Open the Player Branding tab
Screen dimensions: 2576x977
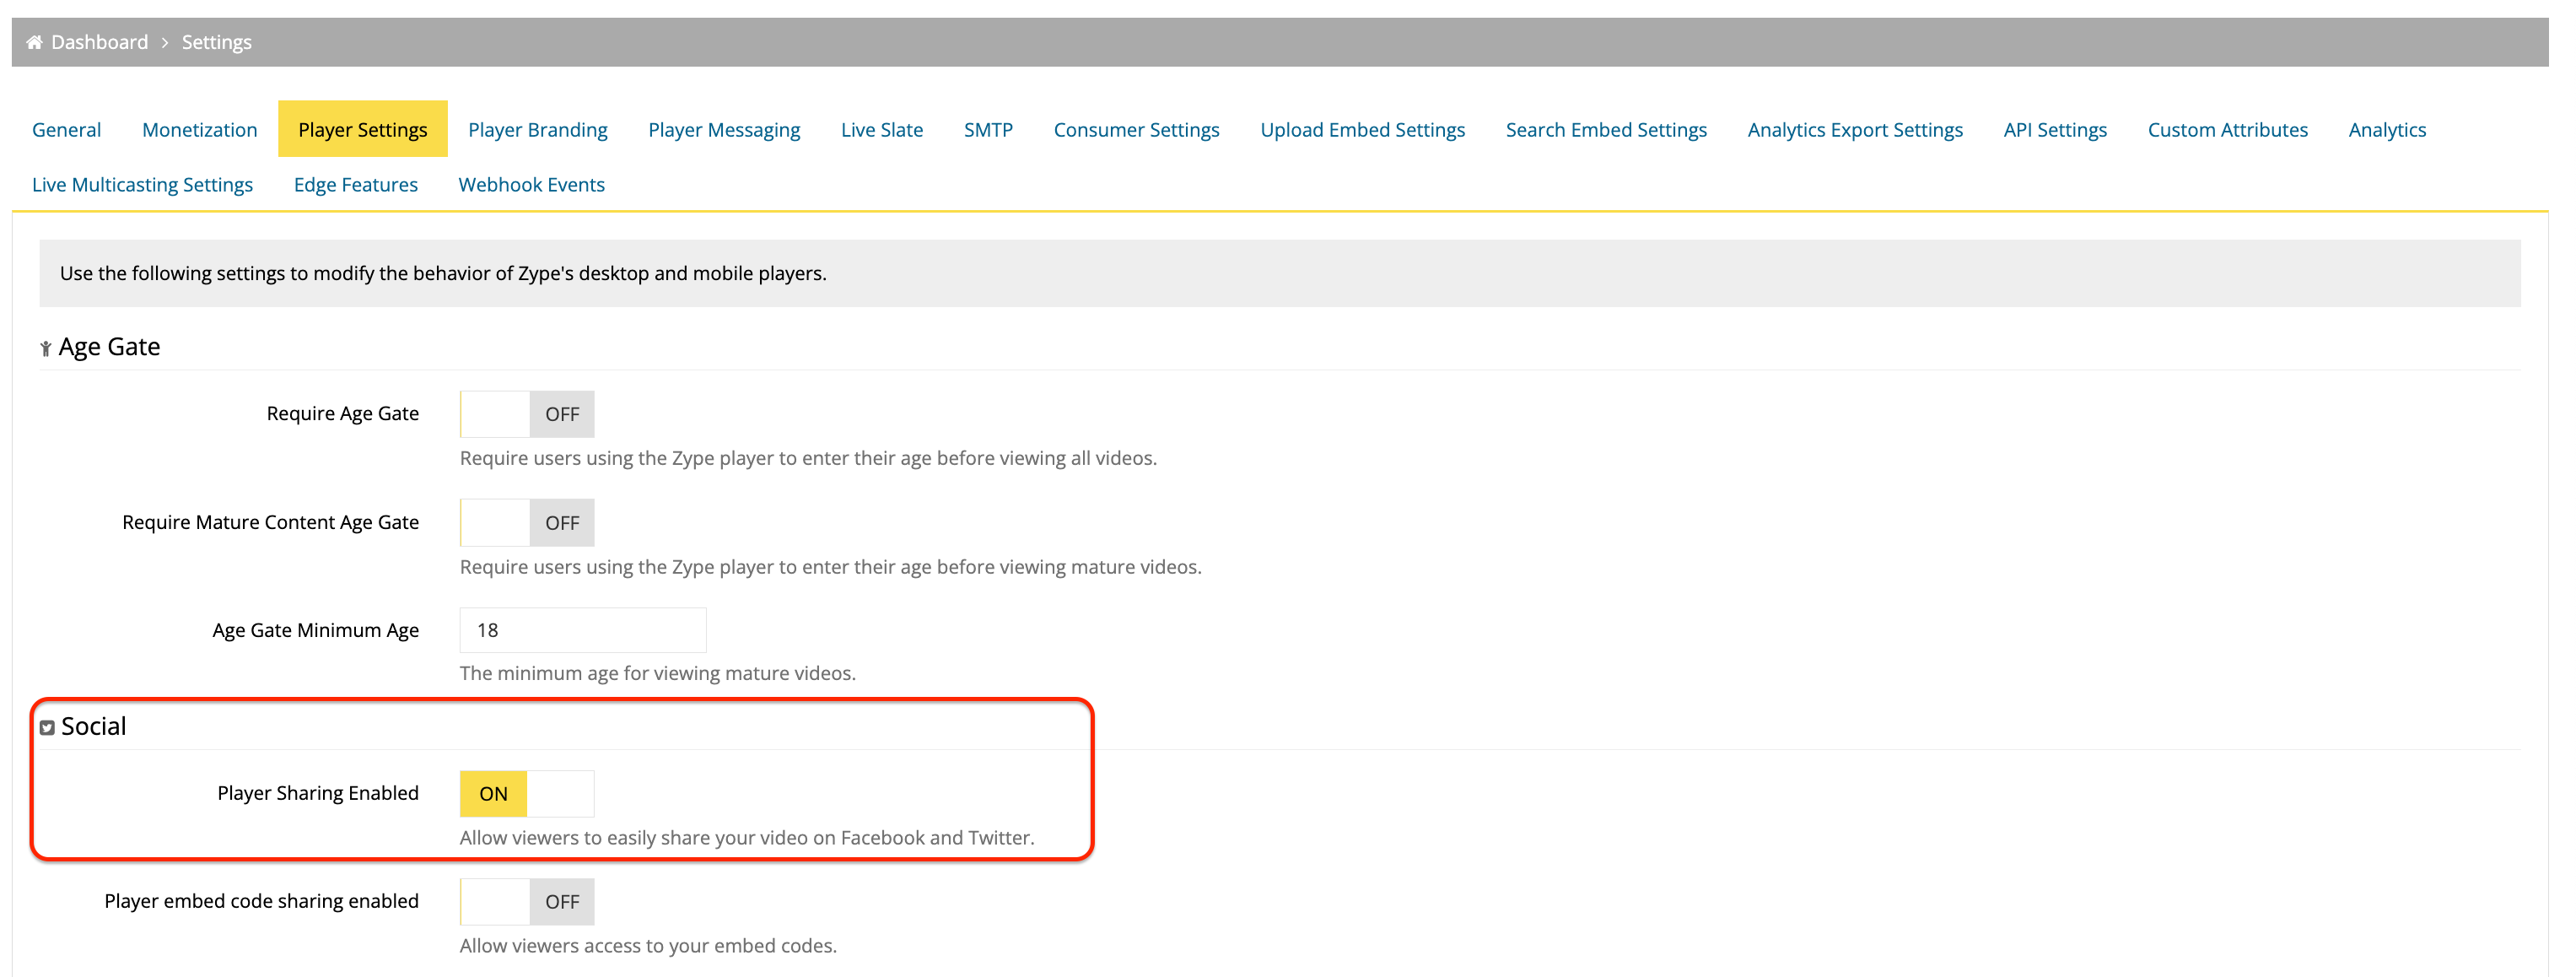click(537, 129)
